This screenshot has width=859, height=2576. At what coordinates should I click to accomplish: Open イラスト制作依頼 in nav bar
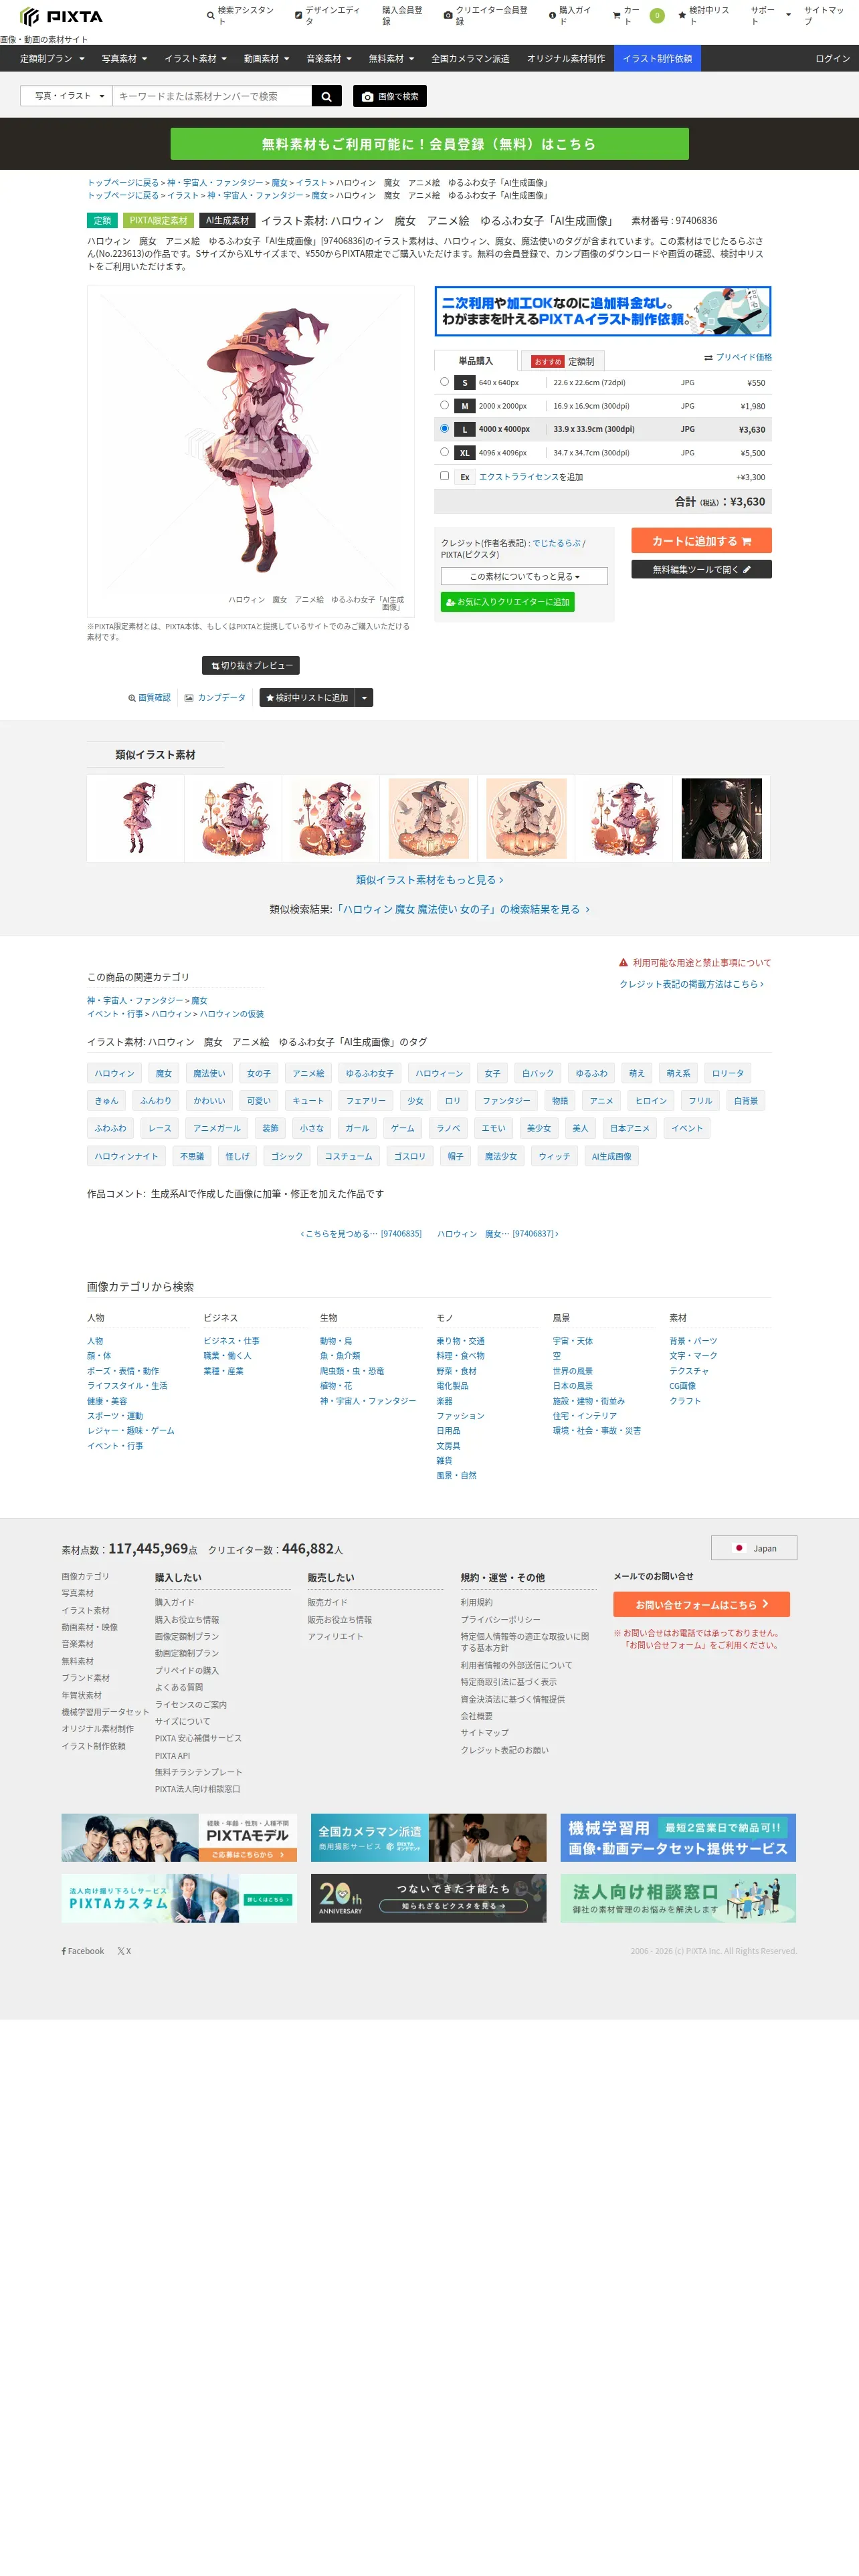coord(657,59)
